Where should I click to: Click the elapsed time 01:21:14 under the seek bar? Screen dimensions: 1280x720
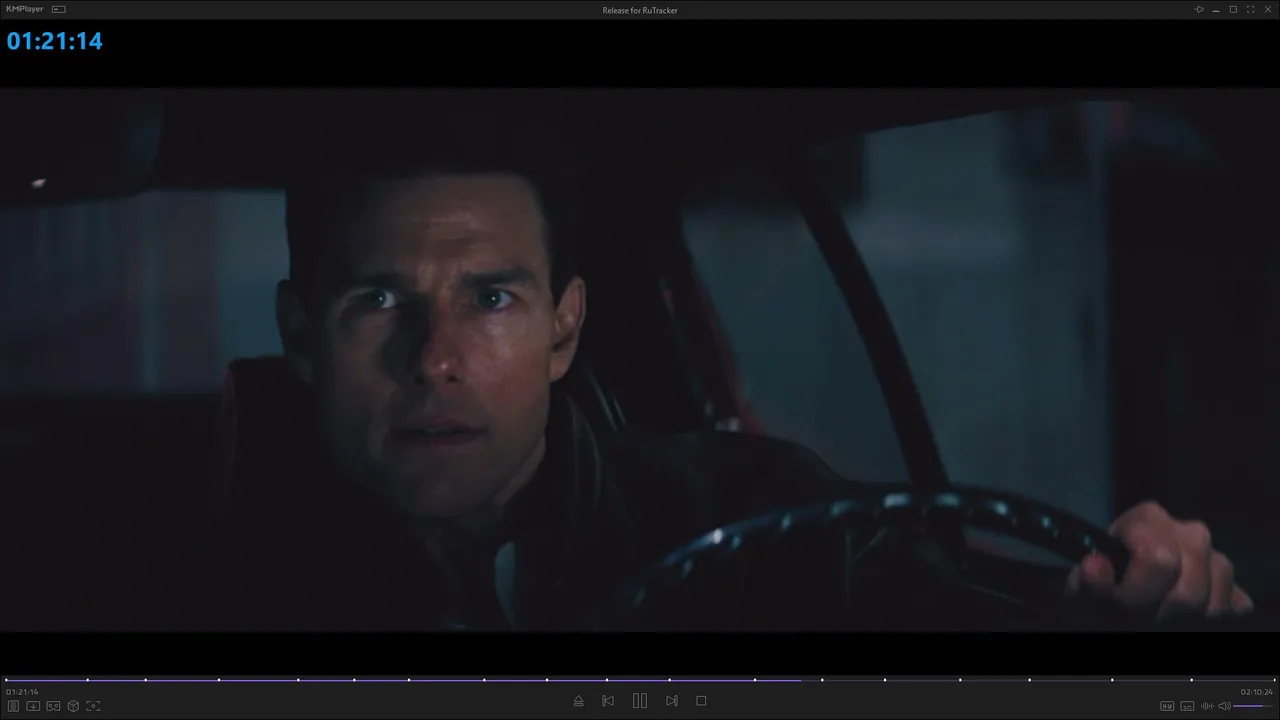(x=22, y=692)
